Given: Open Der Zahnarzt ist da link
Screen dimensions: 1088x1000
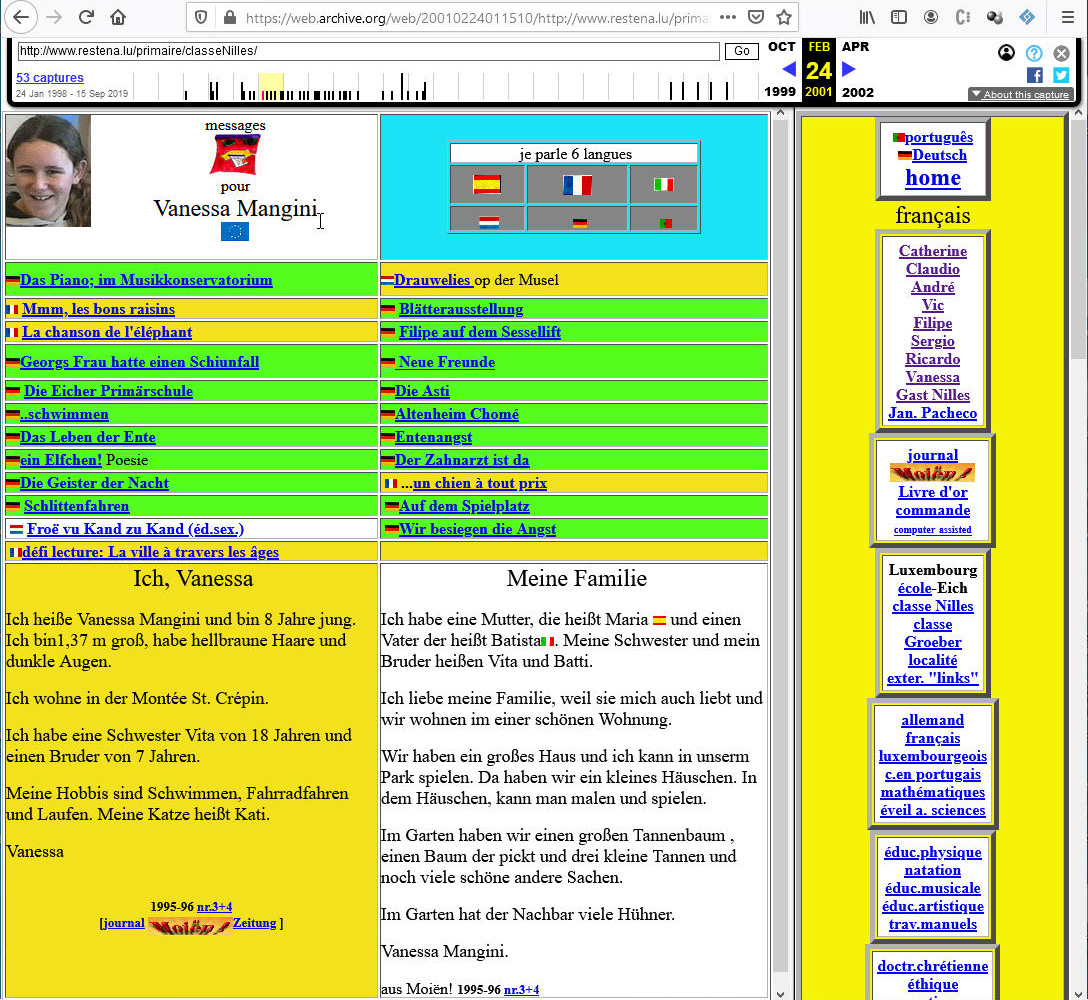Looking at the screenshot, I should (x=461, y=460).
